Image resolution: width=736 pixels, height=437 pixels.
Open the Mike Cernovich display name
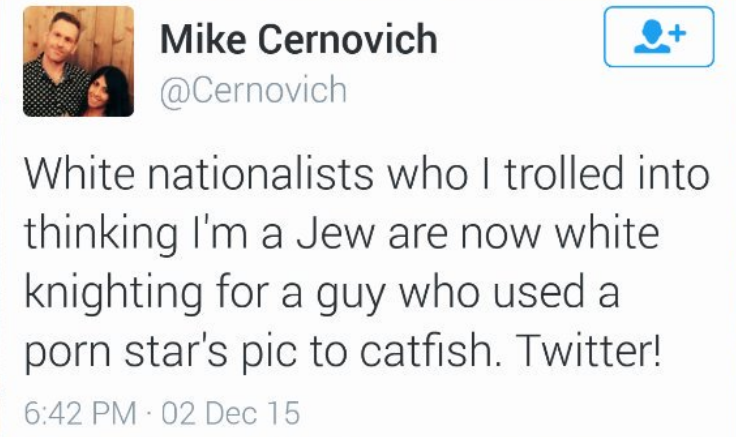coord(298,39)
